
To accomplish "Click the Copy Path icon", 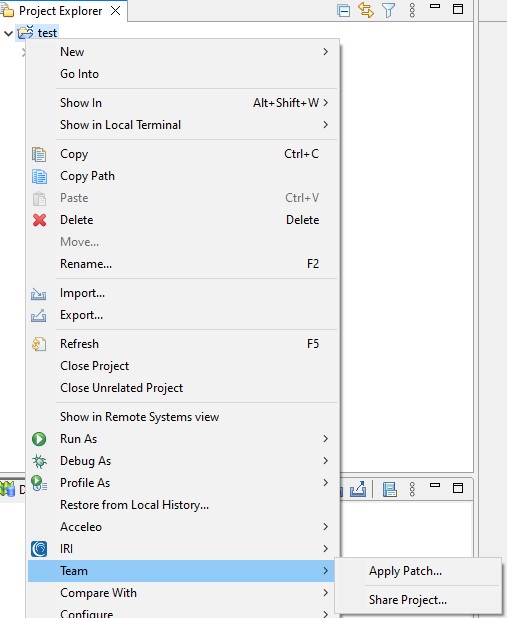I will (x=39, y=176).
